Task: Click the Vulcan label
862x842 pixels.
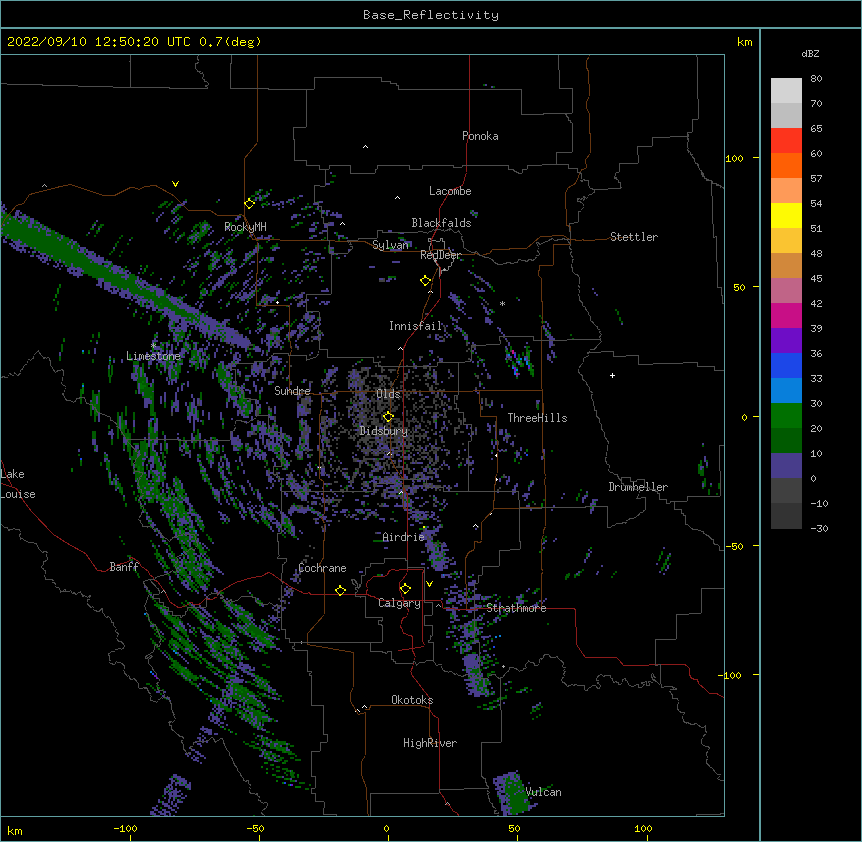Action: coord(544,792)
